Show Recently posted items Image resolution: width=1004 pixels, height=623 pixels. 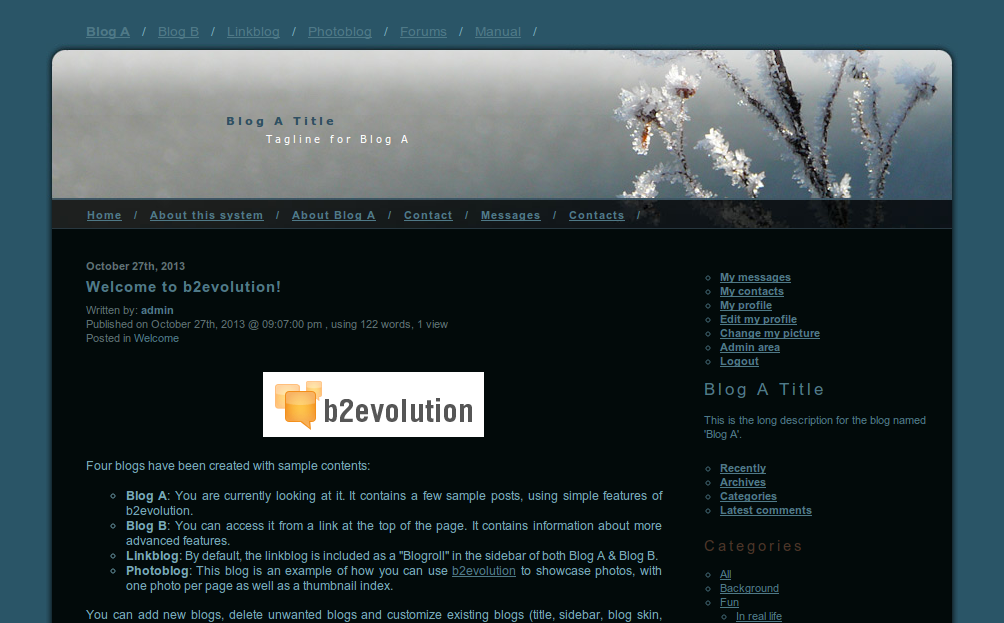point(743,468)
